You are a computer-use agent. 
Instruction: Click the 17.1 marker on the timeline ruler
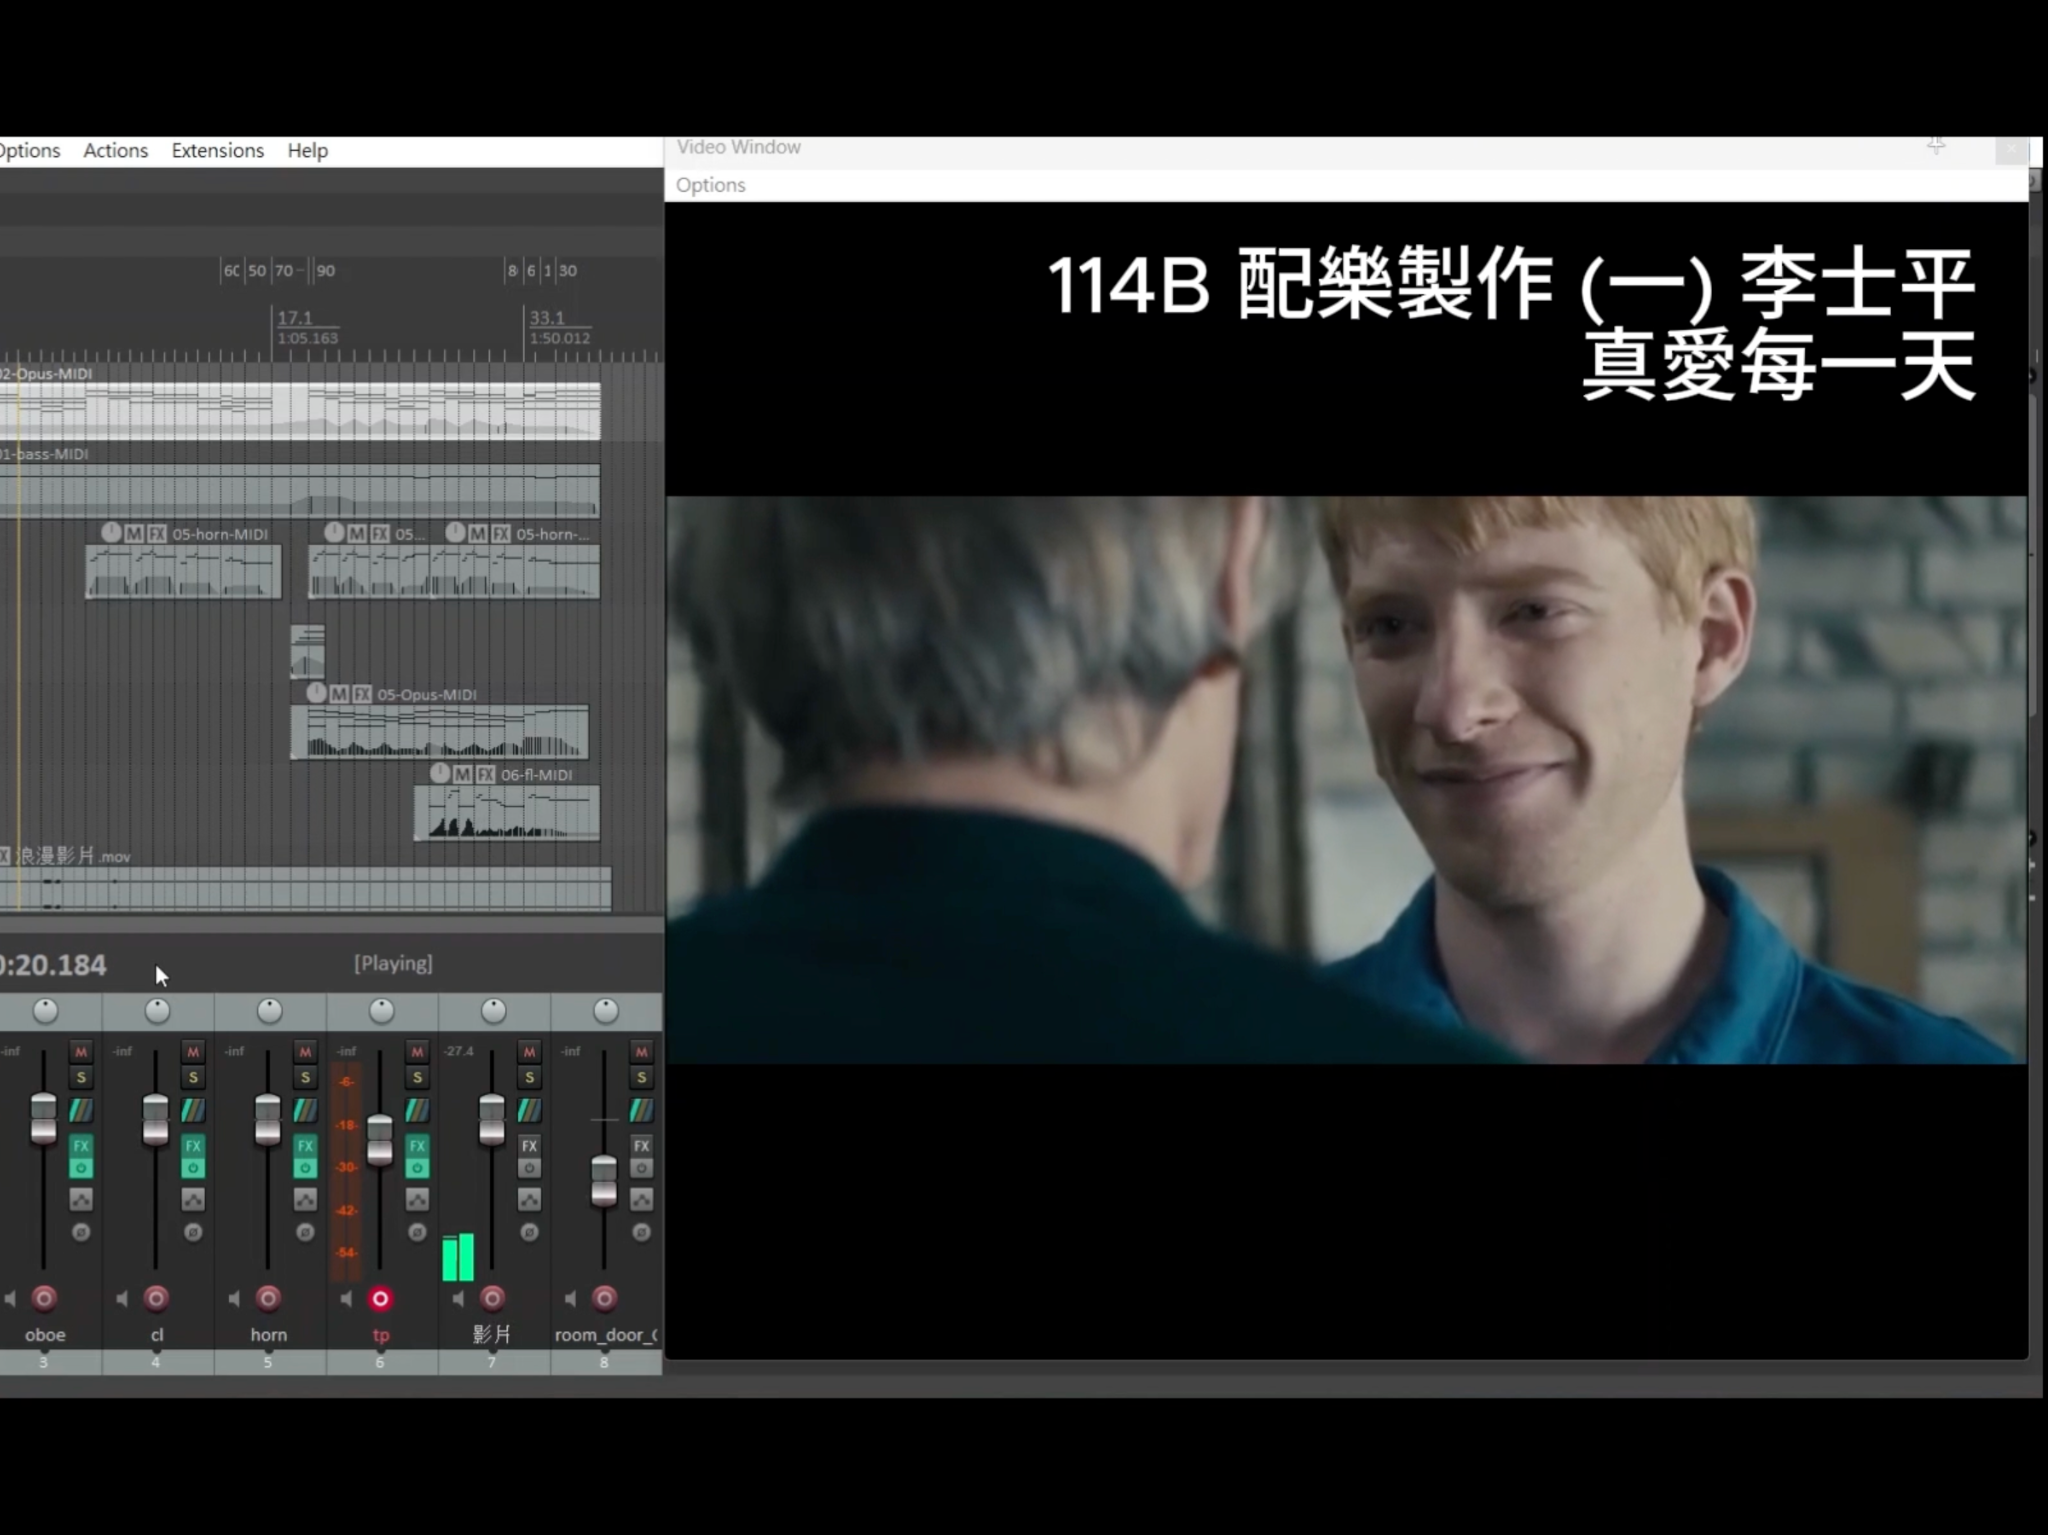click(x=295, y=317)
